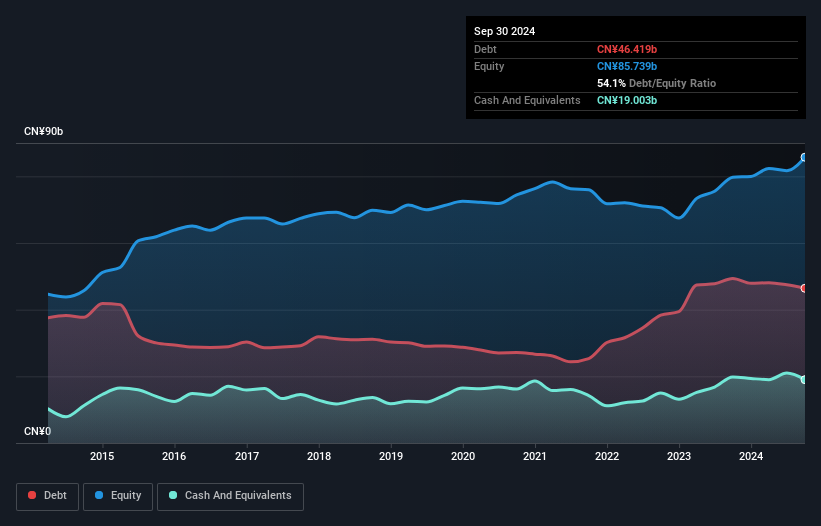Click the 2019 x-axis label

[x=391, y=456]
